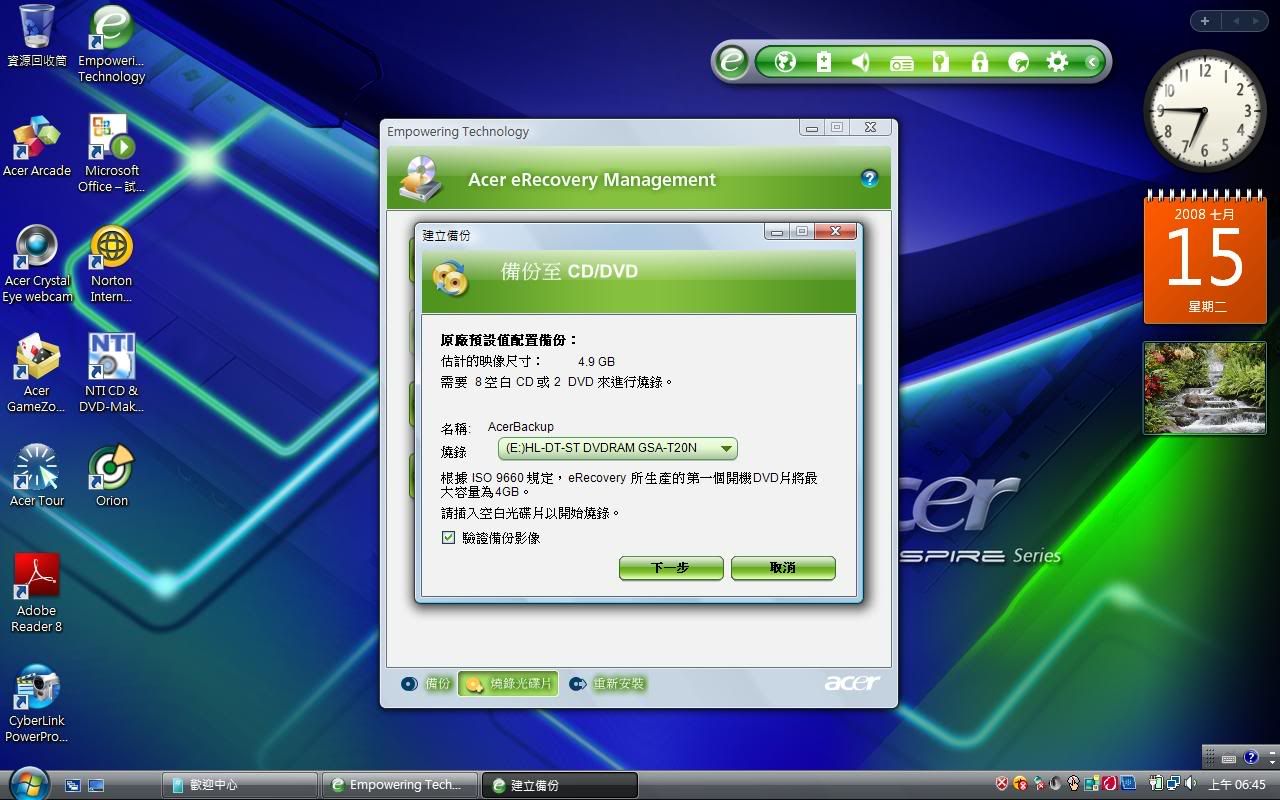Collapse the Empowering toolbar with its arrow
This screenshot has height=800, width=1280.
[1092, 62]
